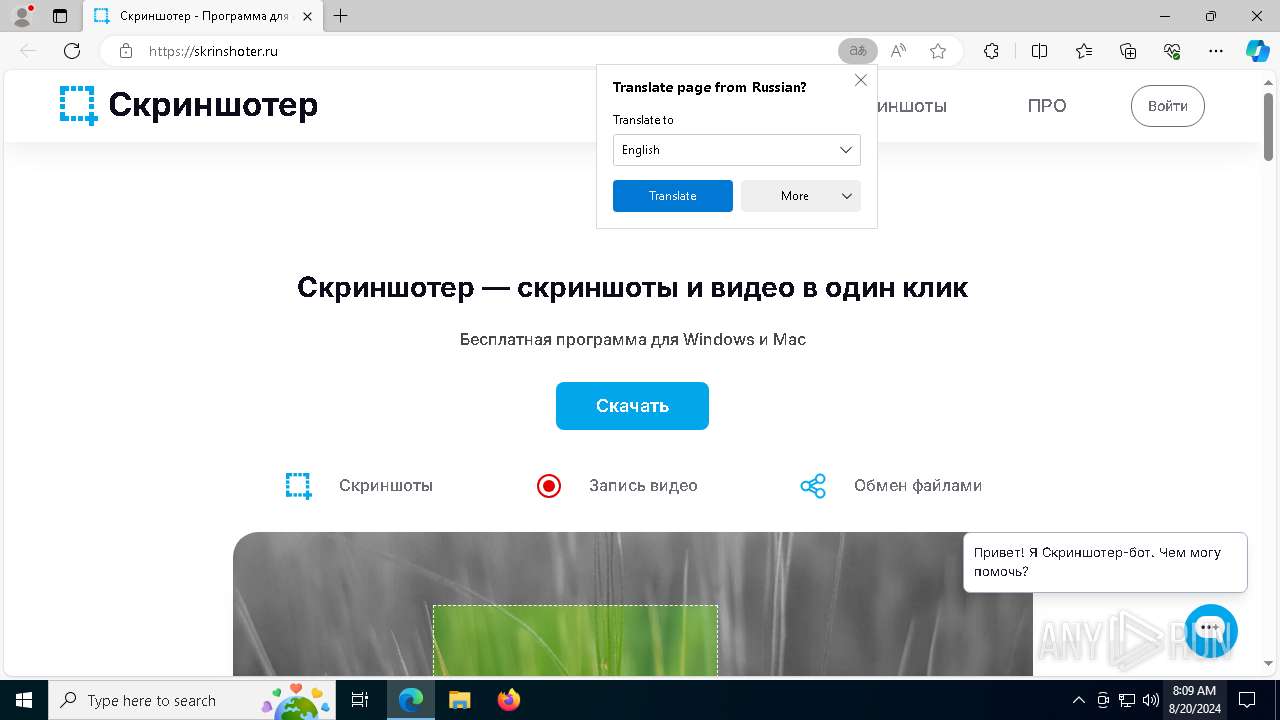Click the Скриншотер logo
The width and height of the screenshot is (1280, 720).
[188, 105]
